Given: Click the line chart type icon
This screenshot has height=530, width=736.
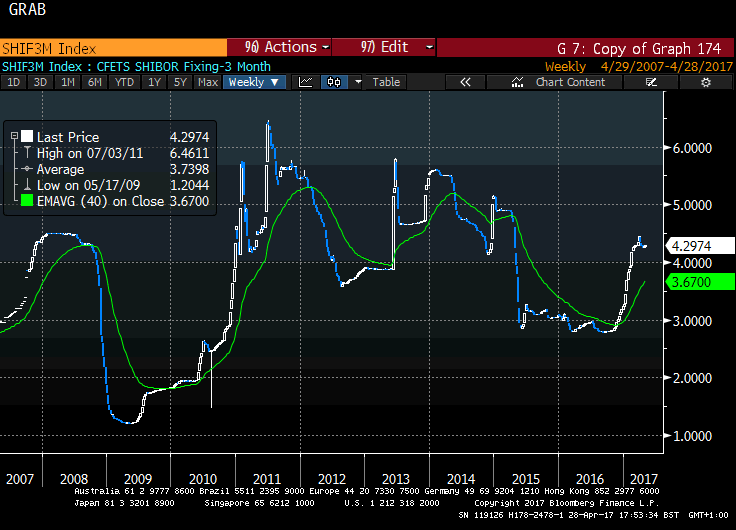Looking at the screenshot, I should (x=307, y=82).
